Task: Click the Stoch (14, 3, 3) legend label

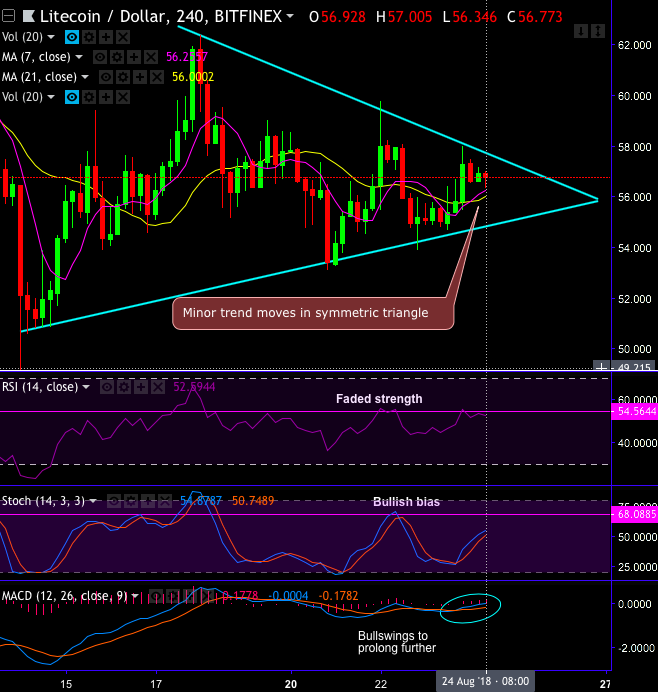Action: 43,501
